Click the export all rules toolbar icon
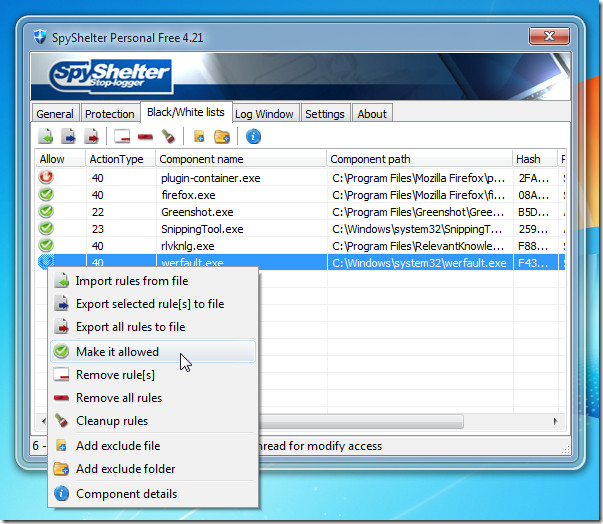This screenshot has height=524, width=603. click(x=92, y=136)
